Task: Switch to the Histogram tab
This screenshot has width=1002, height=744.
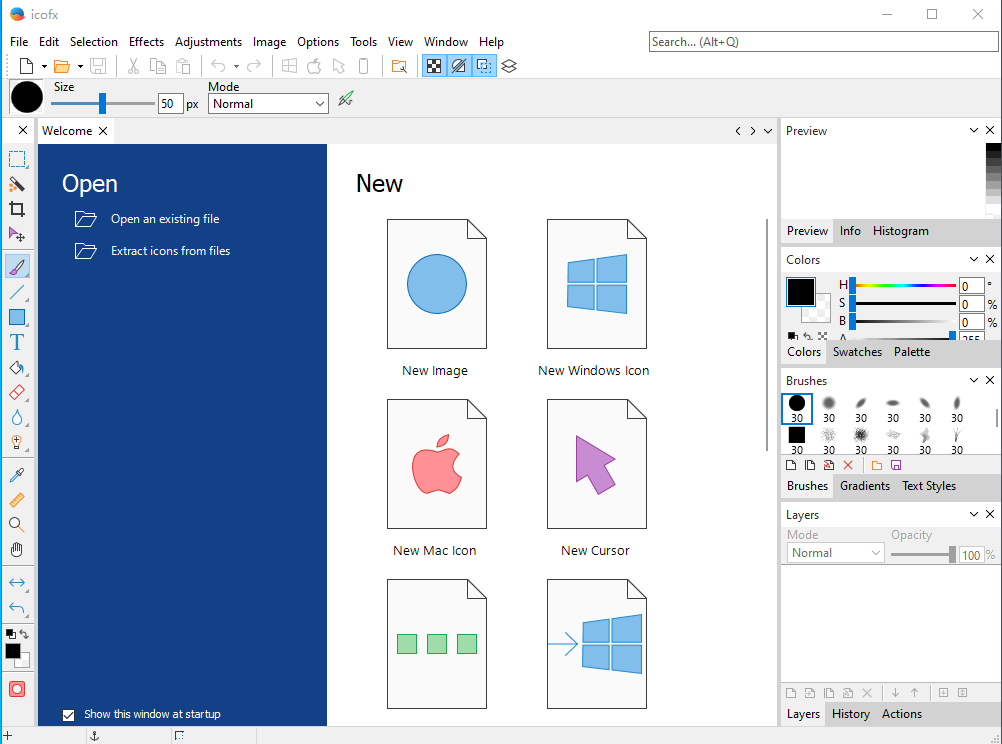Action: [900, 231]
